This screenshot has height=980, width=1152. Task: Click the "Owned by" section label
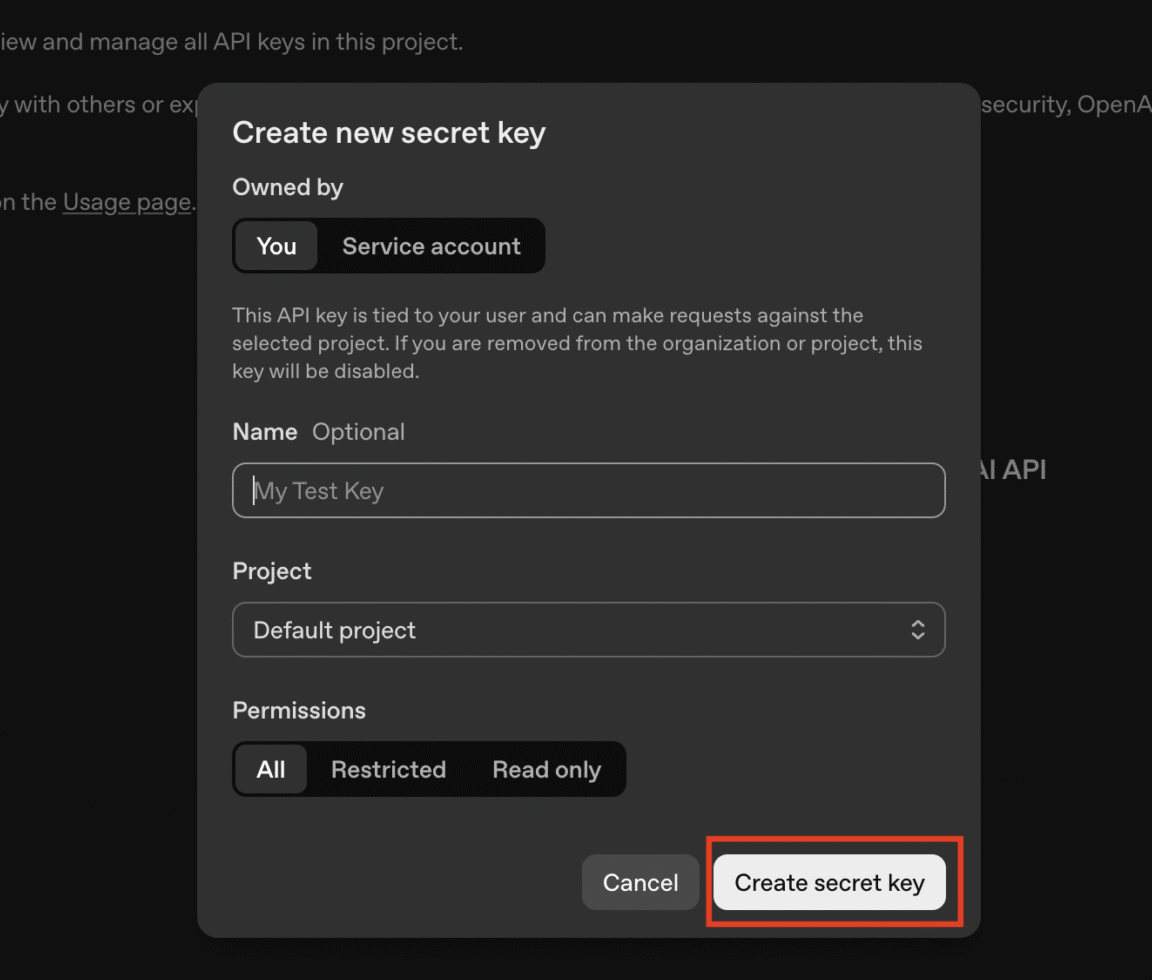[288, 187]
